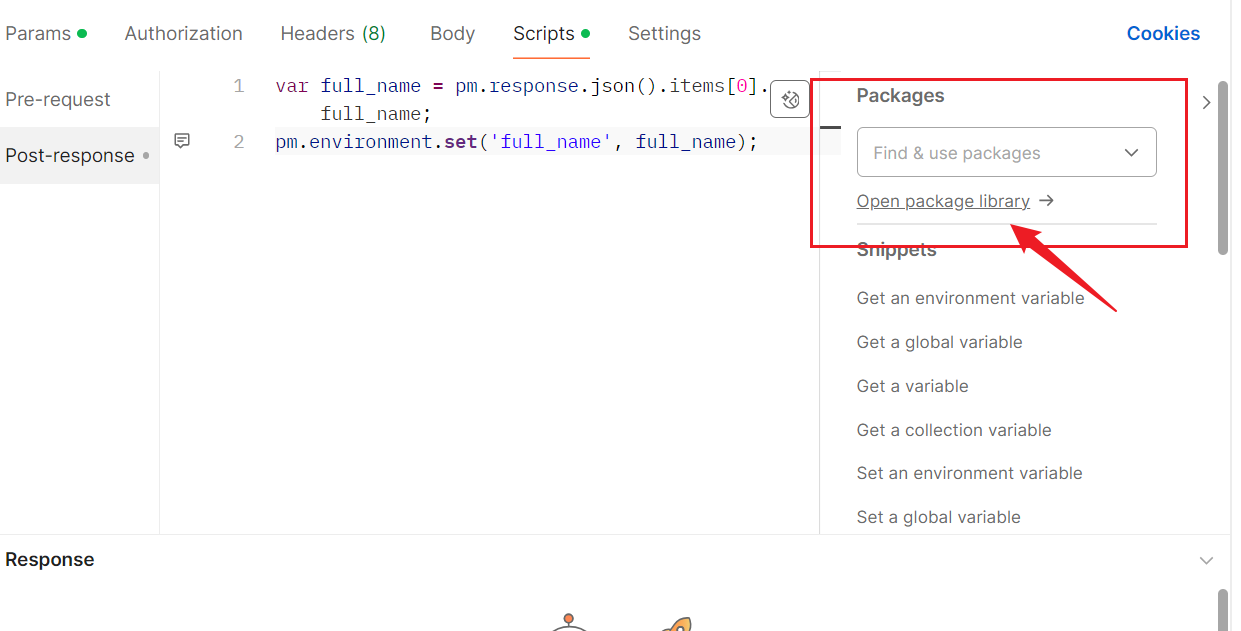
Task: Collapse the snippets side panel chevron
Action: 1206,102
